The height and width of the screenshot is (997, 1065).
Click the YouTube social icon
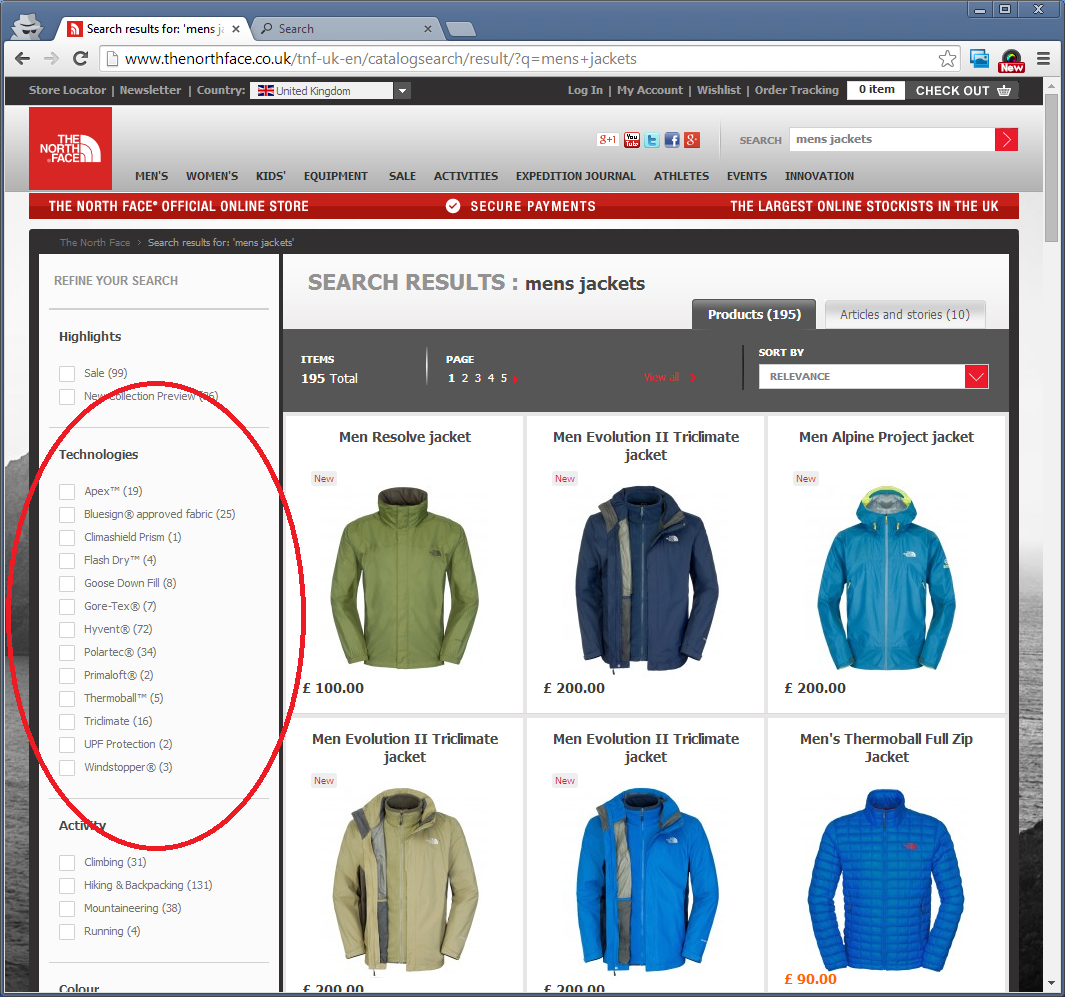tap(631, 140)
